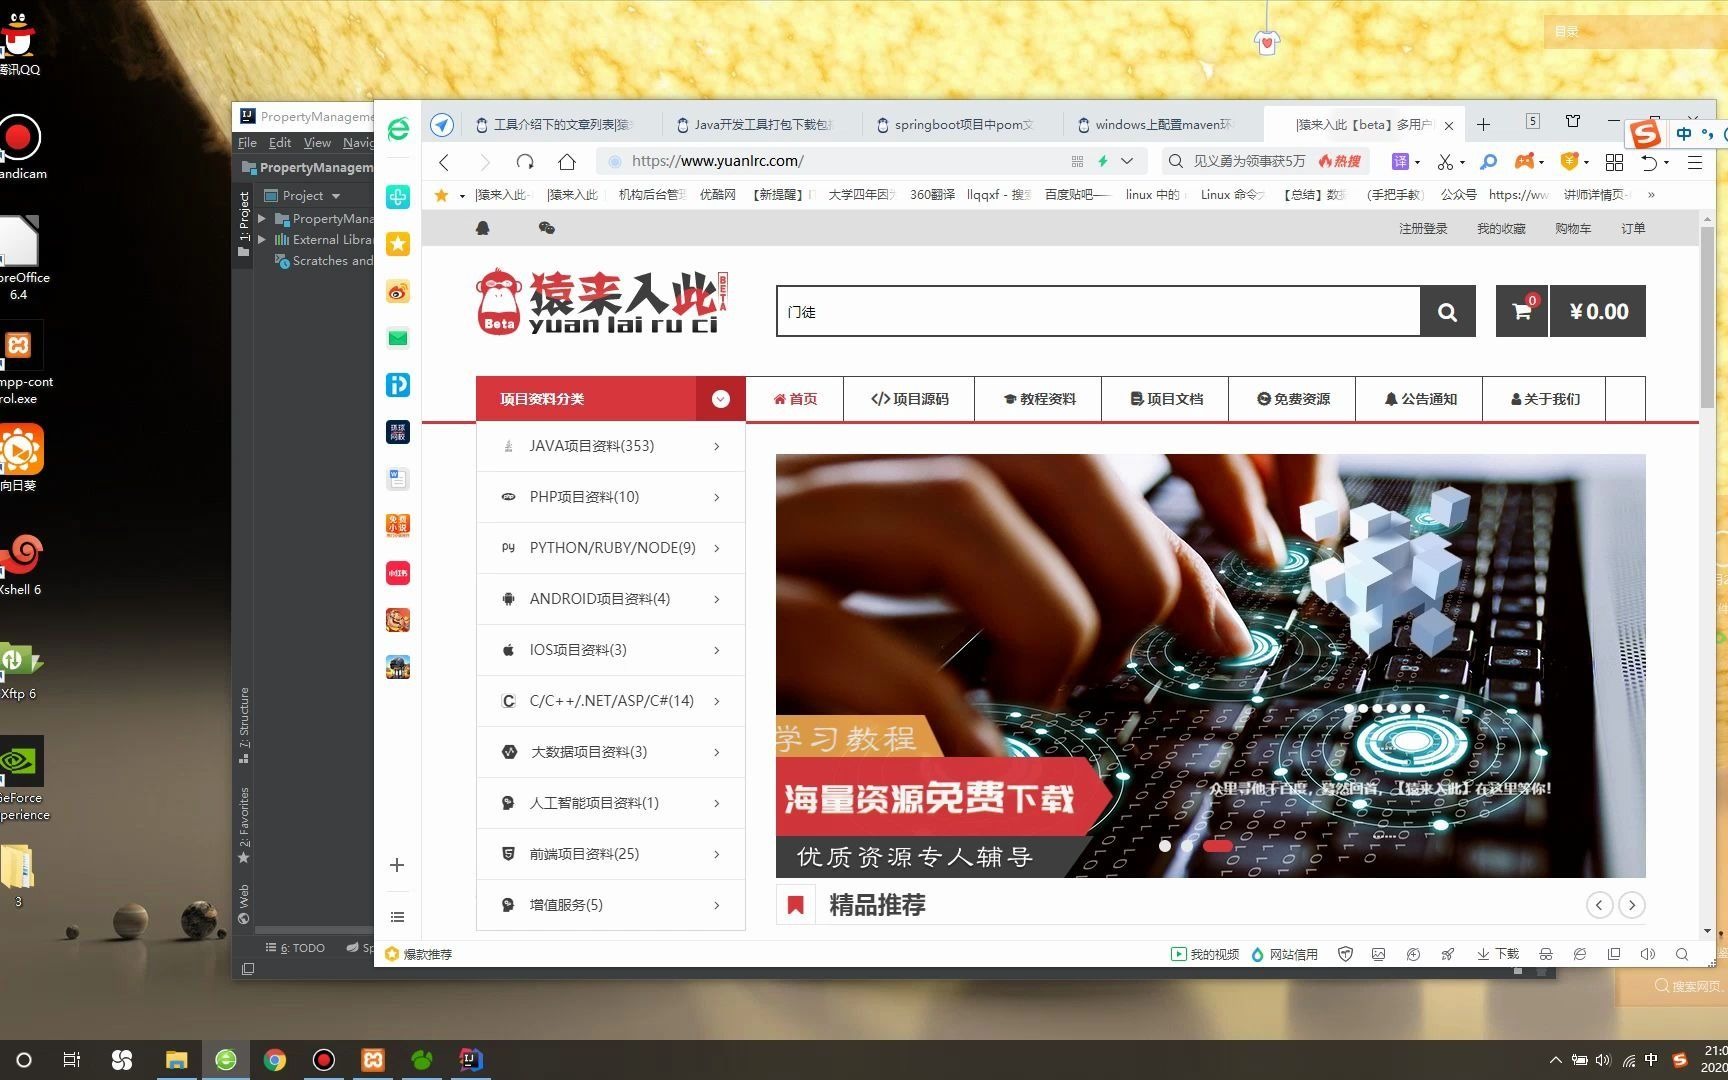Click the 订单 link in top bar

coord(1633,228)
